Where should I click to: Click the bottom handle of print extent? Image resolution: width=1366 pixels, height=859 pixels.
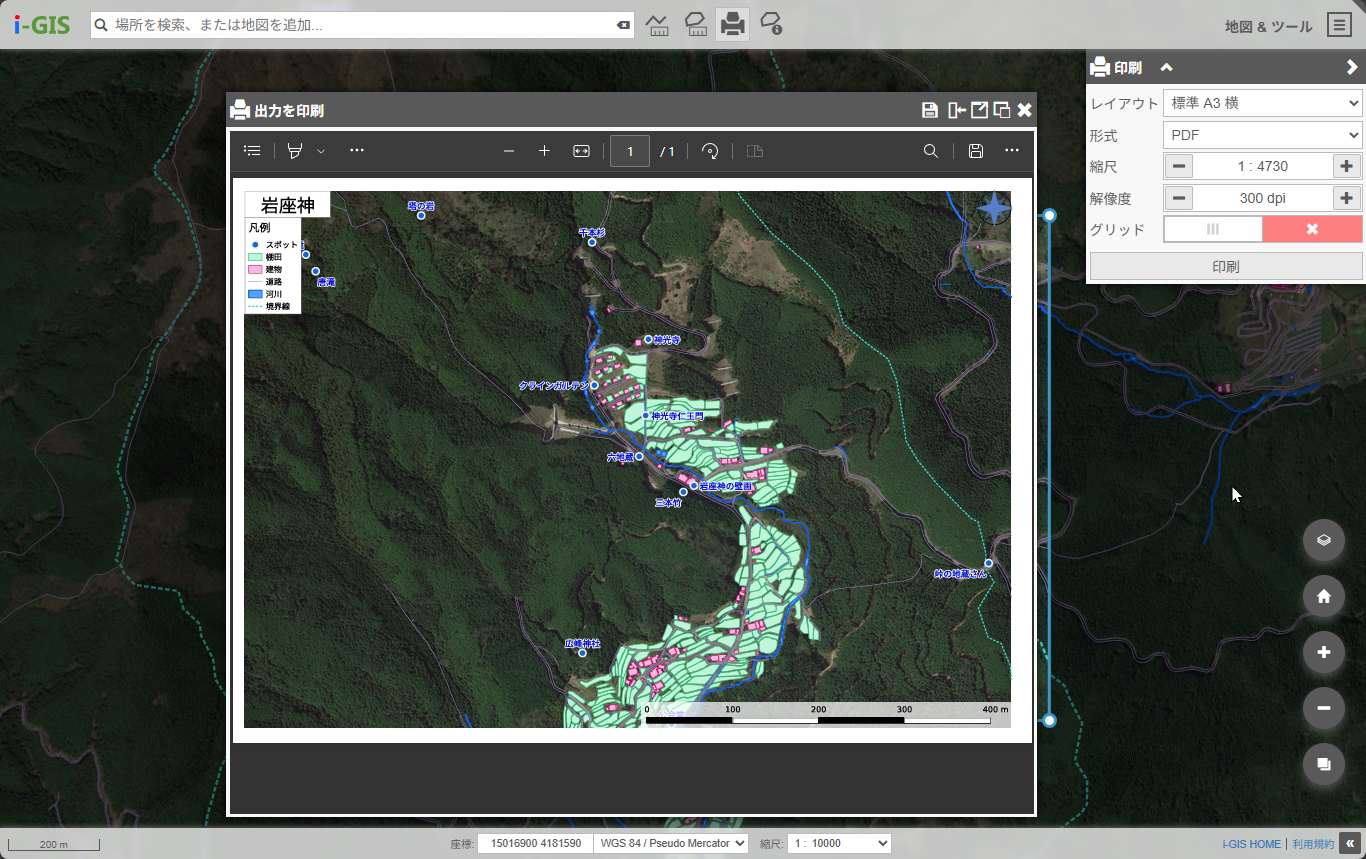(x=1049, y=720)
